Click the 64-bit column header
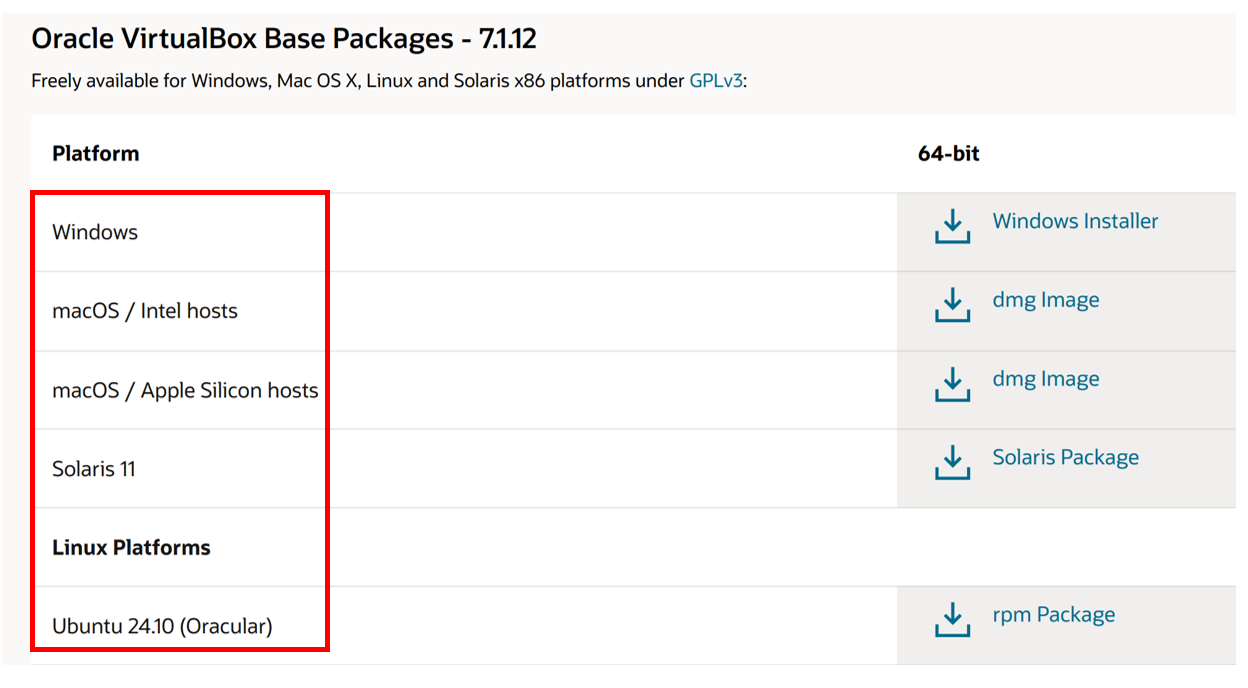 [948, 153]
